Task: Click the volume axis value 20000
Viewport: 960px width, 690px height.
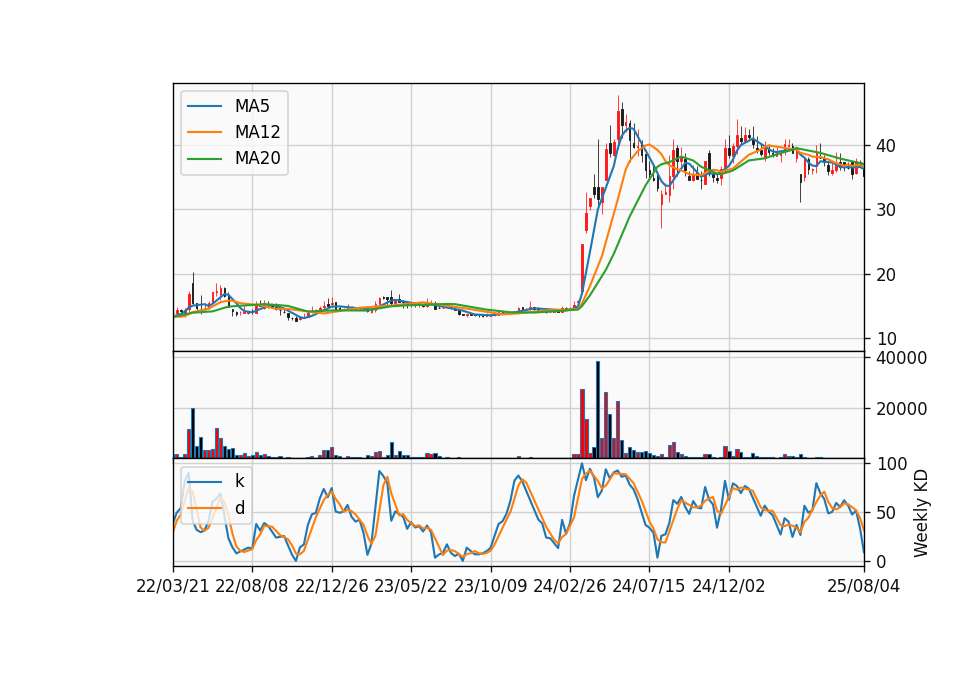Action: click(x=901, y=409)
